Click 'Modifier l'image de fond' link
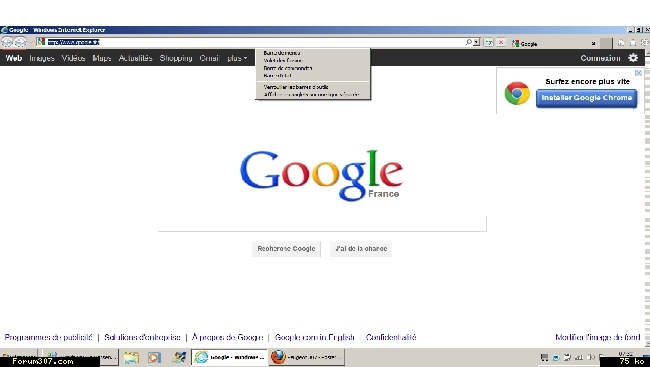 pos(598,337)
